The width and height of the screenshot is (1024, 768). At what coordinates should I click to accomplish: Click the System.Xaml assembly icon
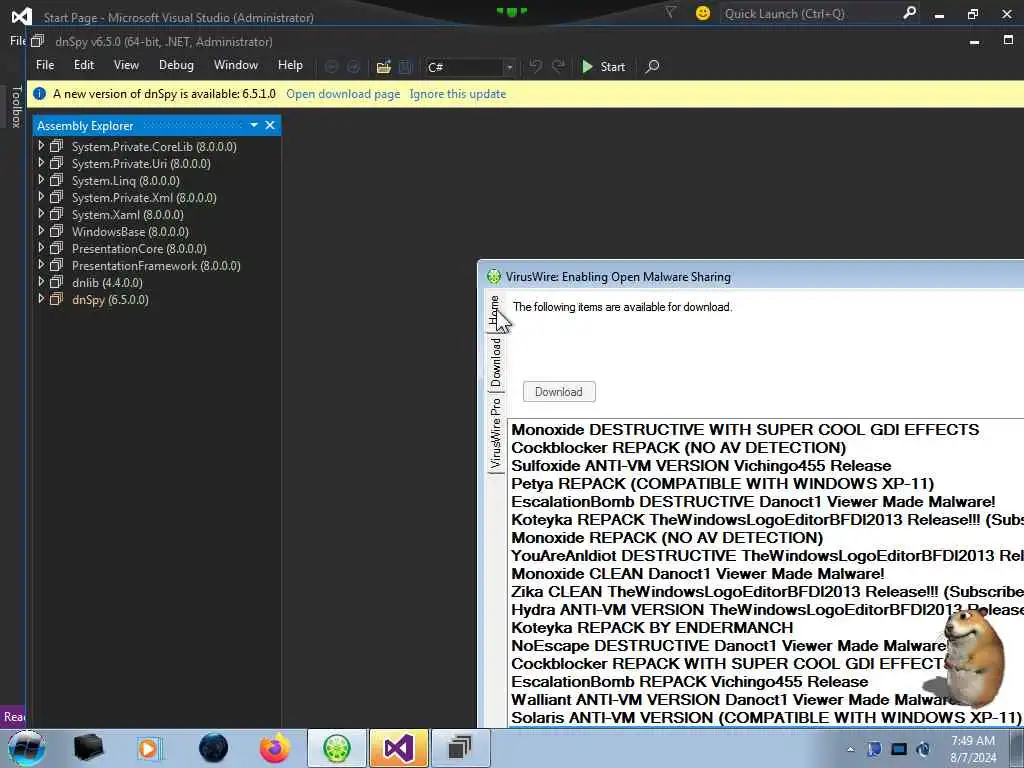[x=57, y=214]
